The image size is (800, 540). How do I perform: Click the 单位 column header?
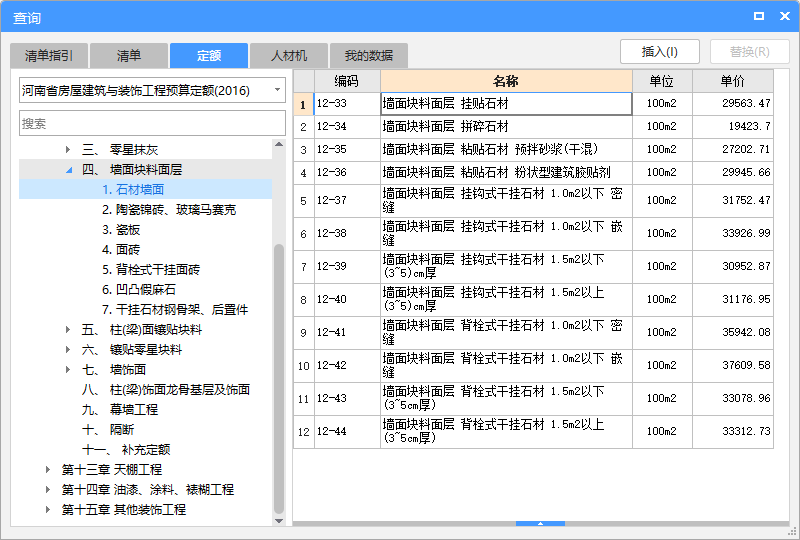click(662, 81)
